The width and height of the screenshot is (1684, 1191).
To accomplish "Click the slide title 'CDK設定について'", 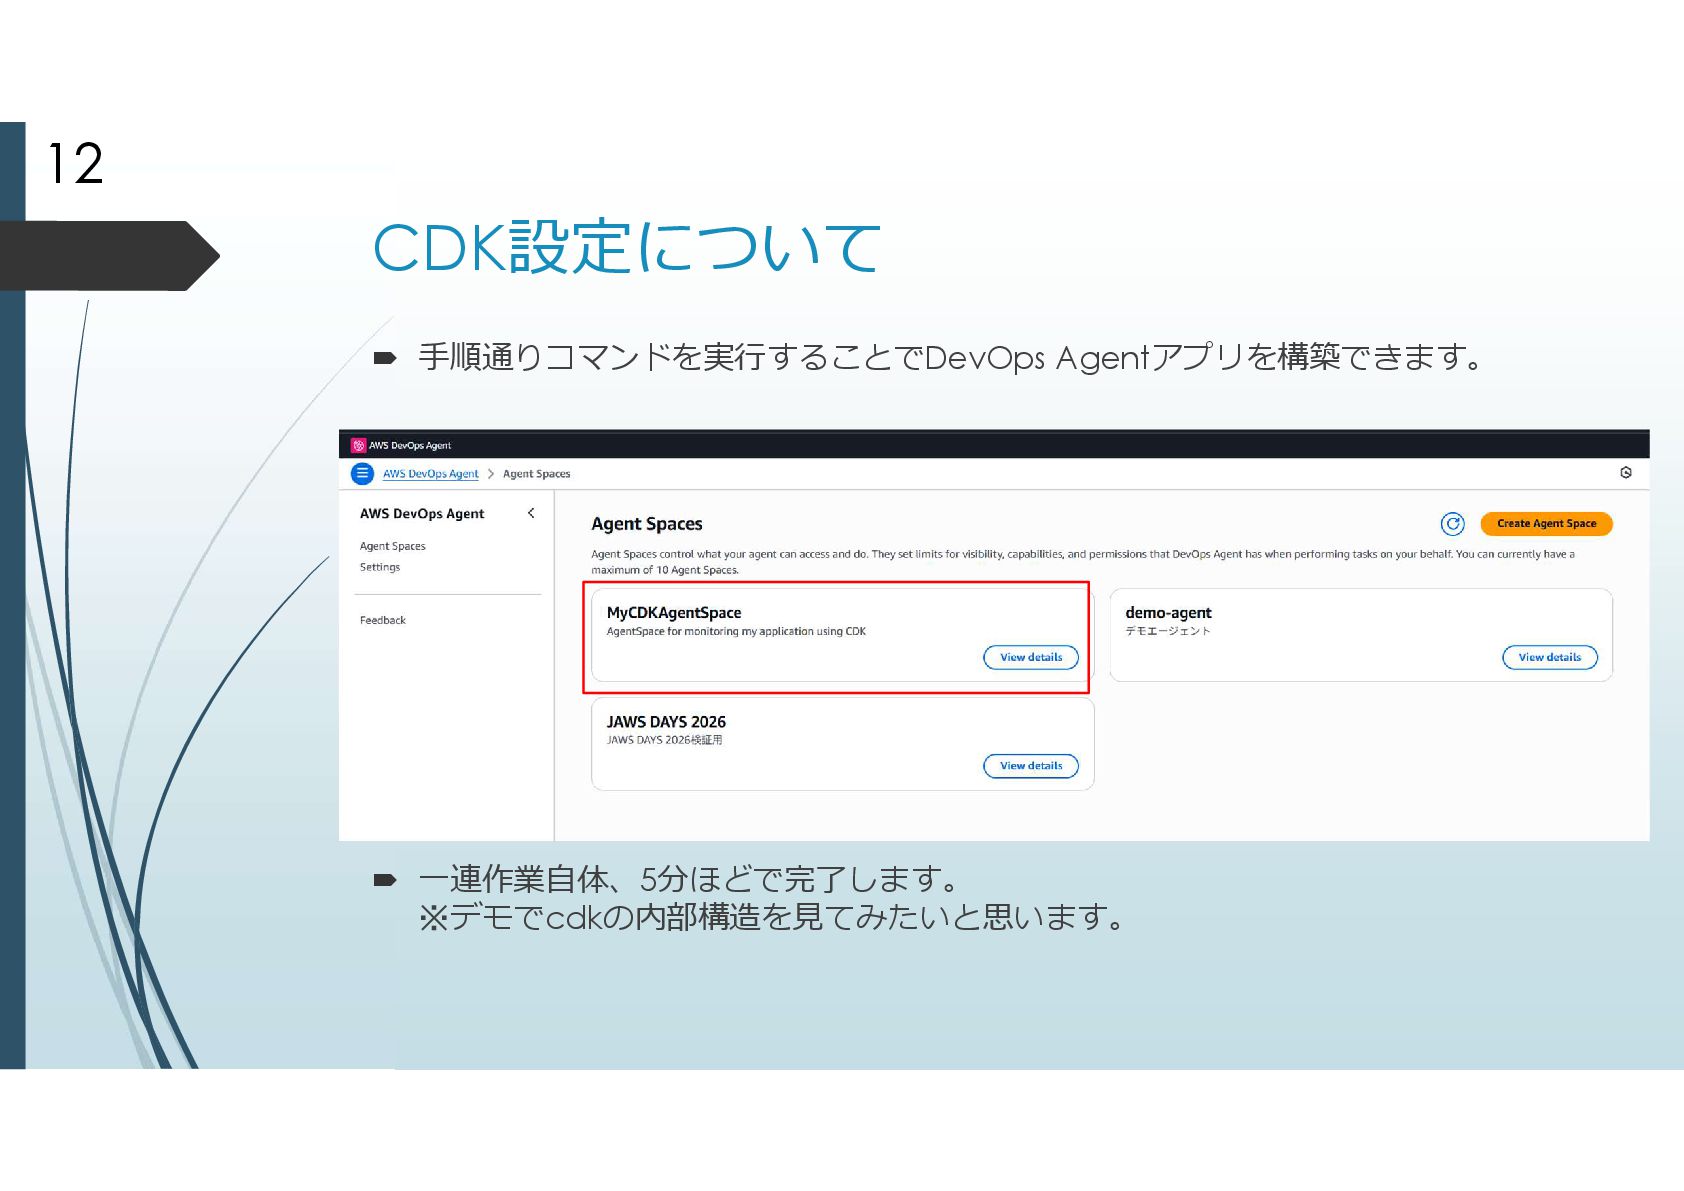I will click(627, 248).
